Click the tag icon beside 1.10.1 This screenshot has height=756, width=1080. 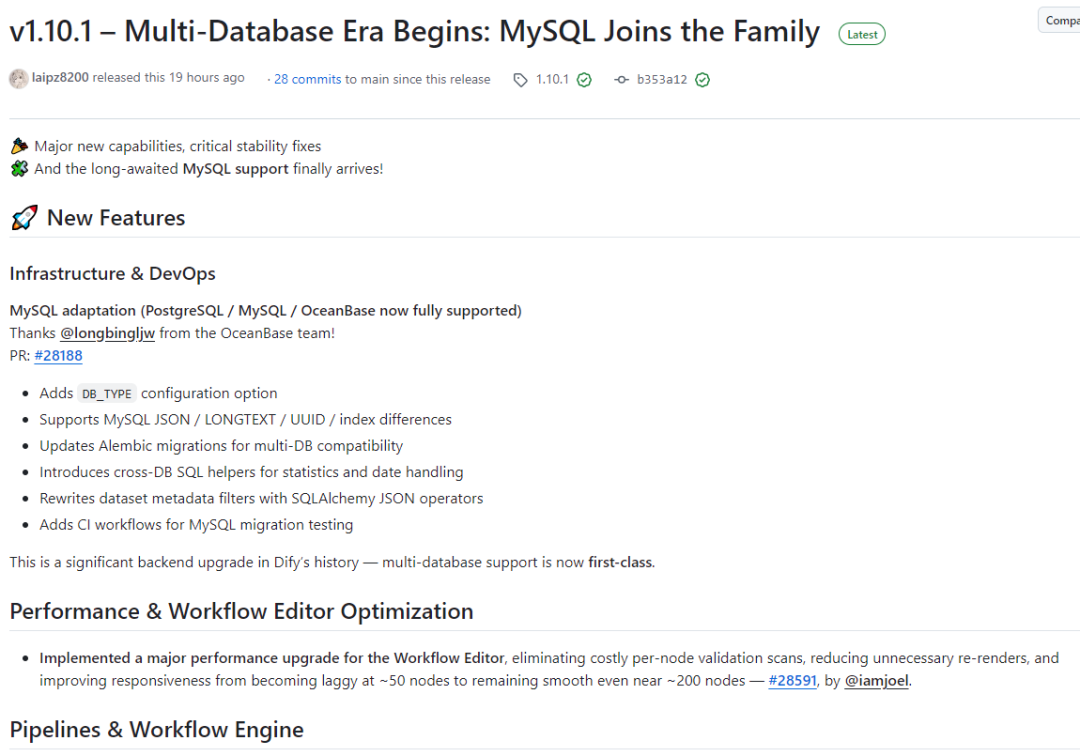tap(520, 80)
